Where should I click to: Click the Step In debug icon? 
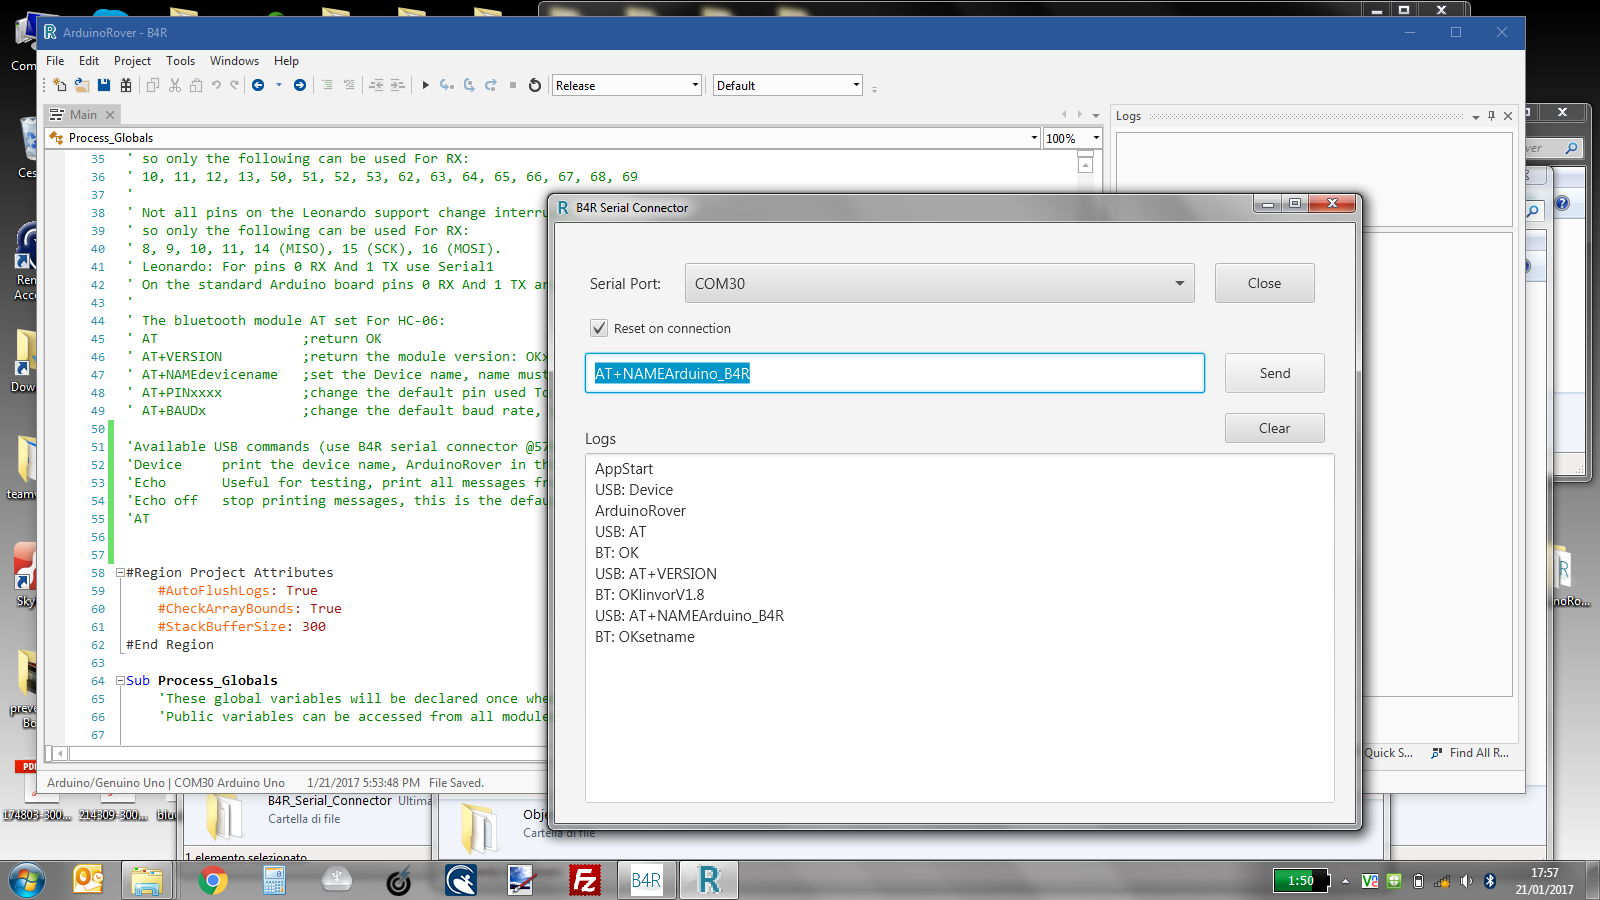(447, 85)
